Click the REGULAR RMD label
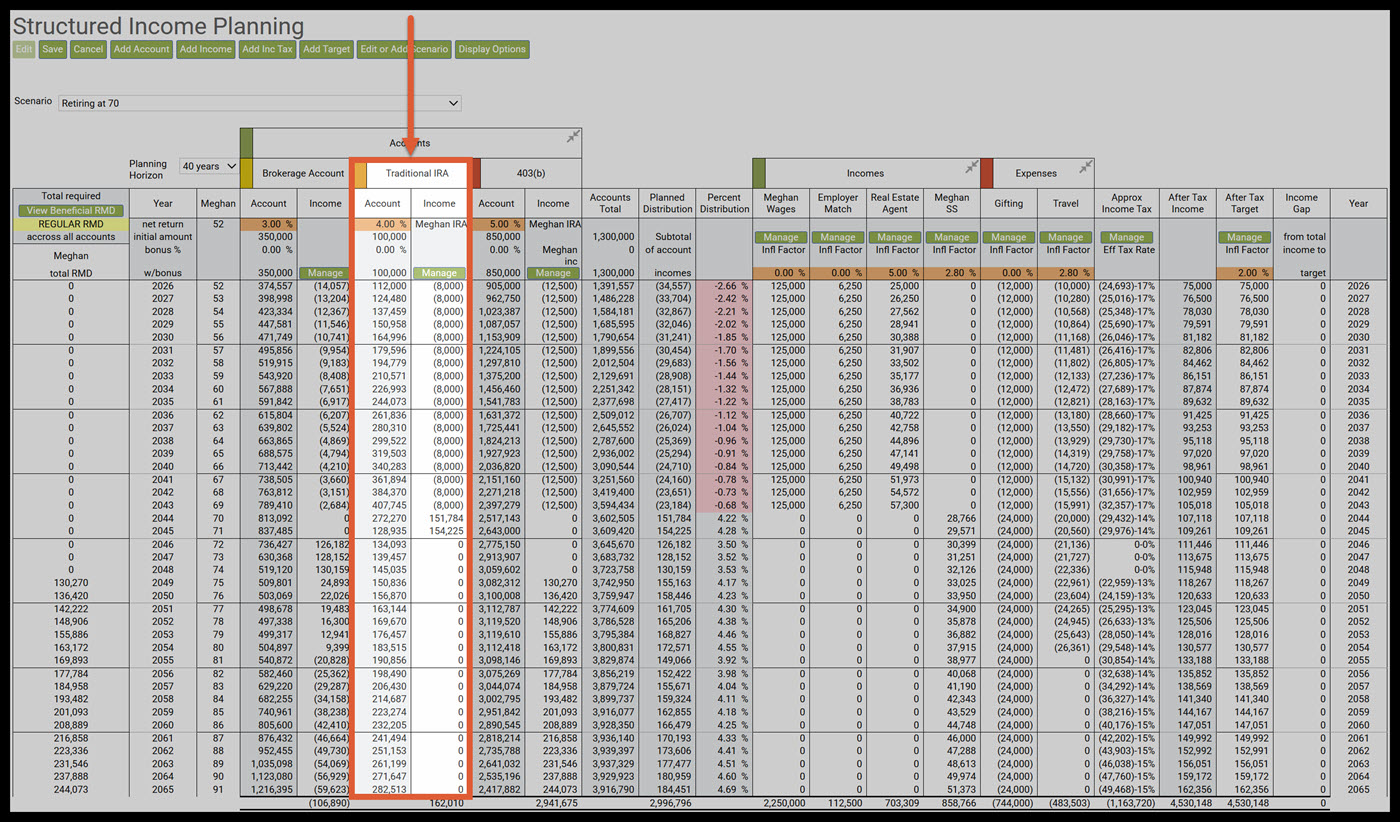 point(72,225)
